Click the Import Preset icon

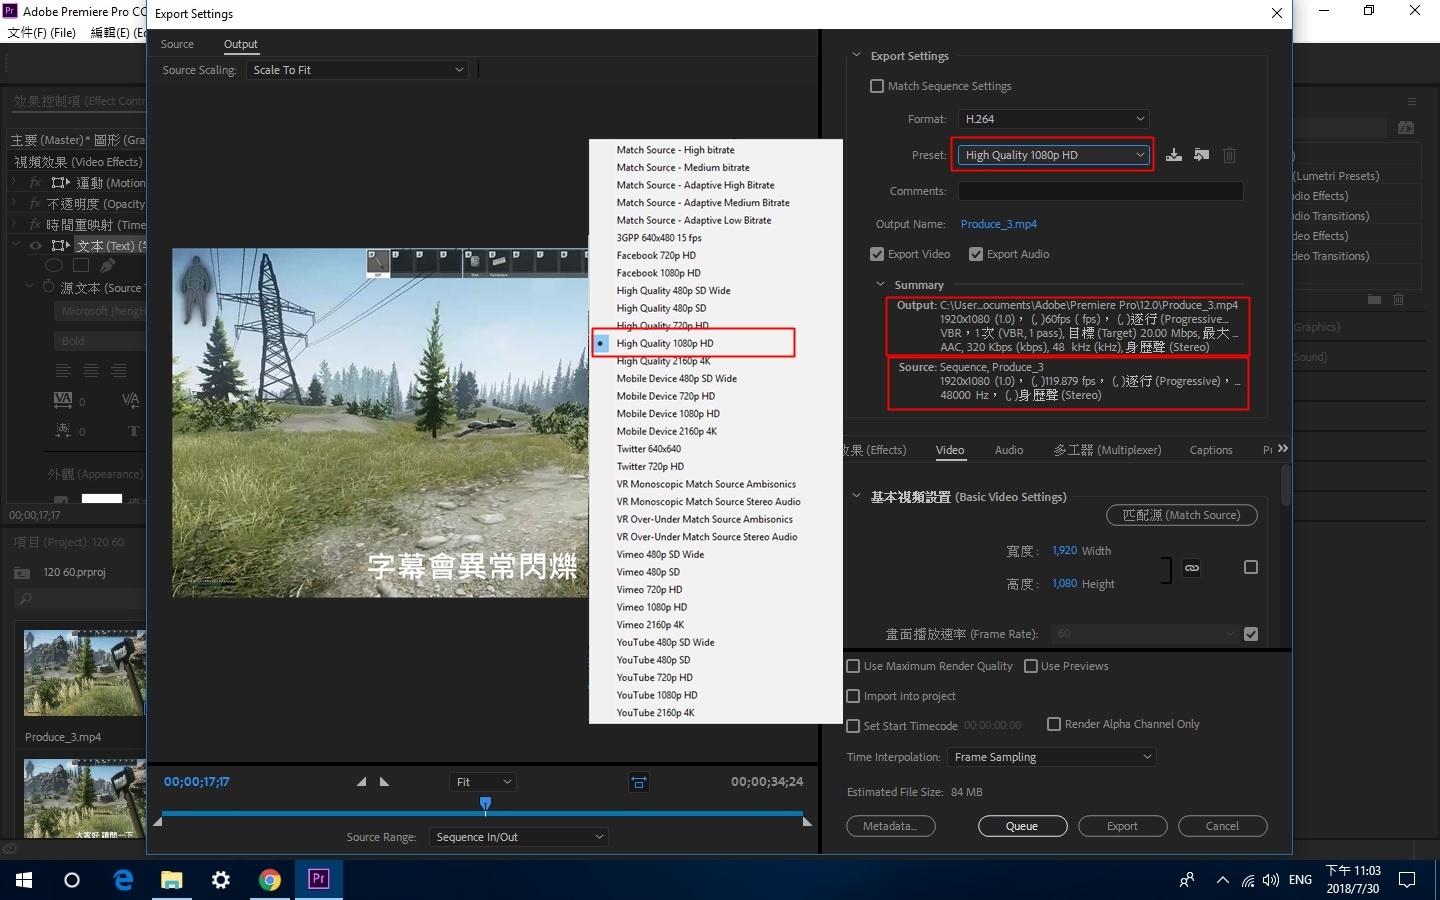(1202, 155)
